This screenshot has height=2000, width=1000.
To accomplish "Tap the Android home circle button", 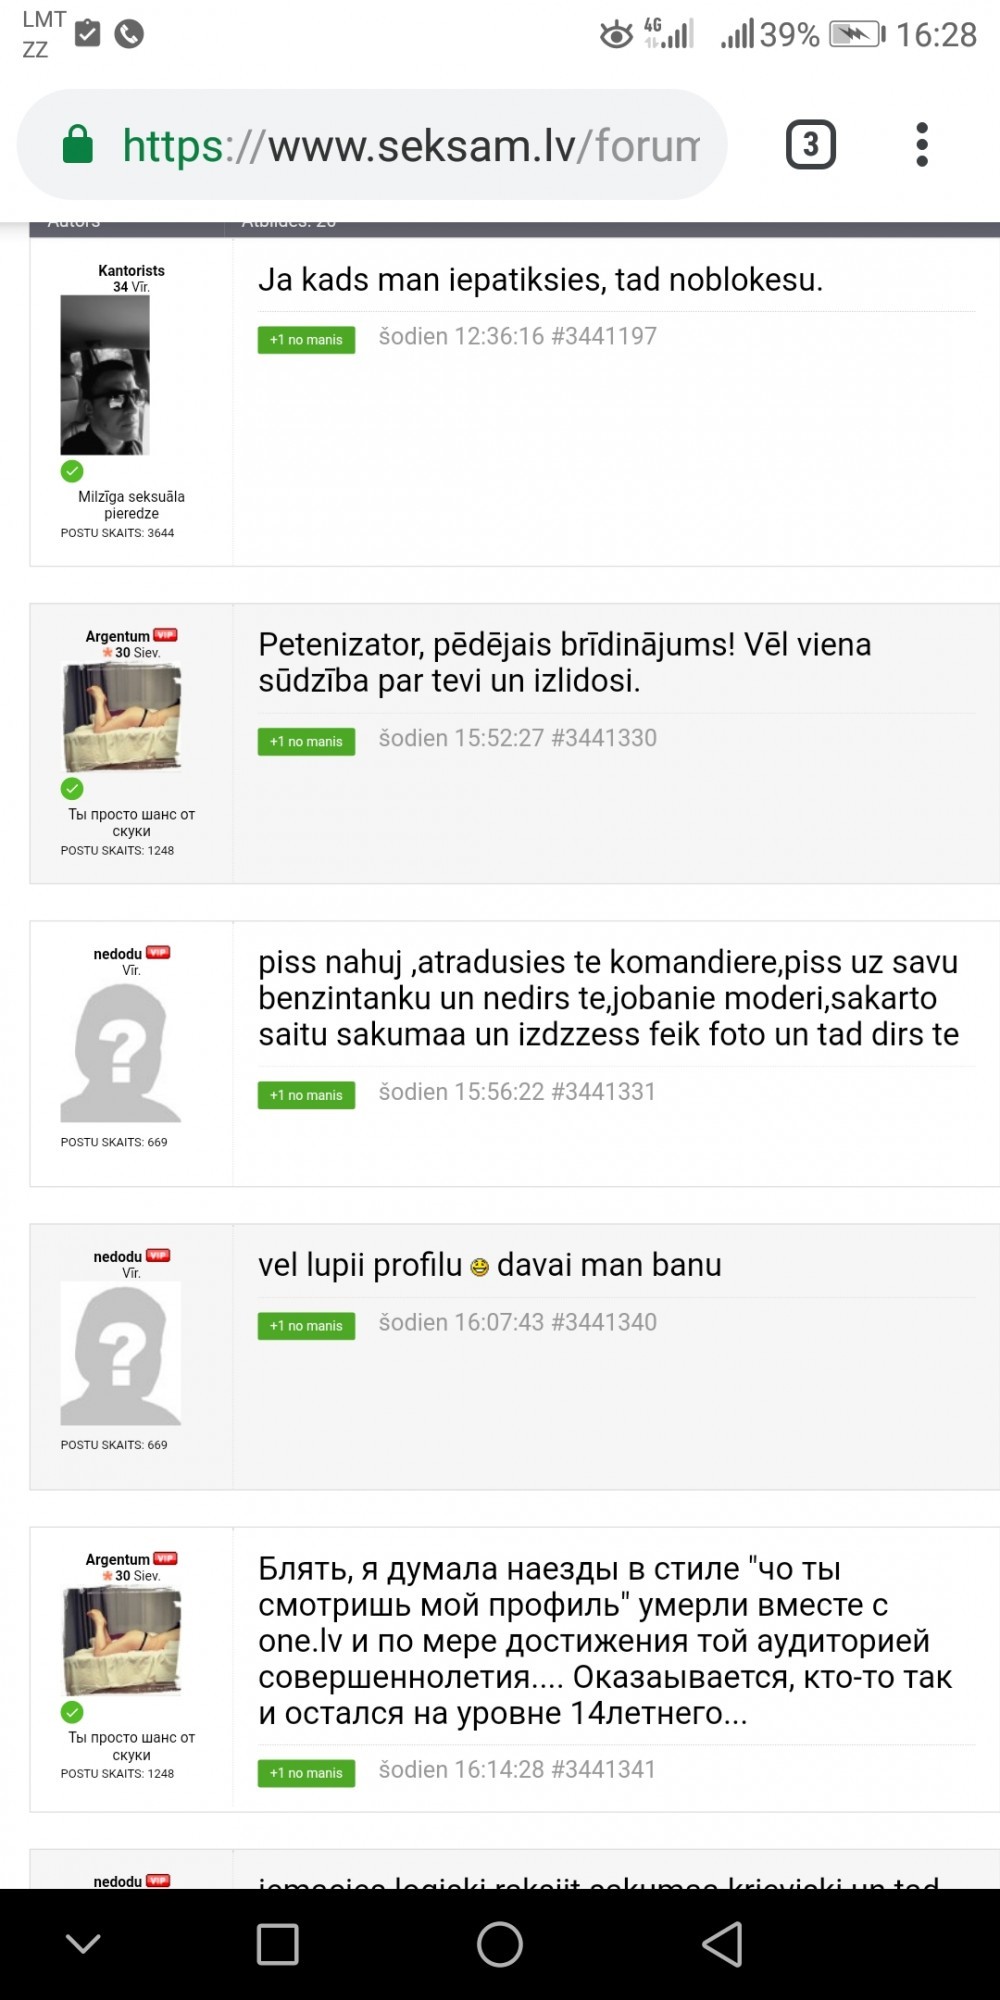I will [x=500, y=1944].
